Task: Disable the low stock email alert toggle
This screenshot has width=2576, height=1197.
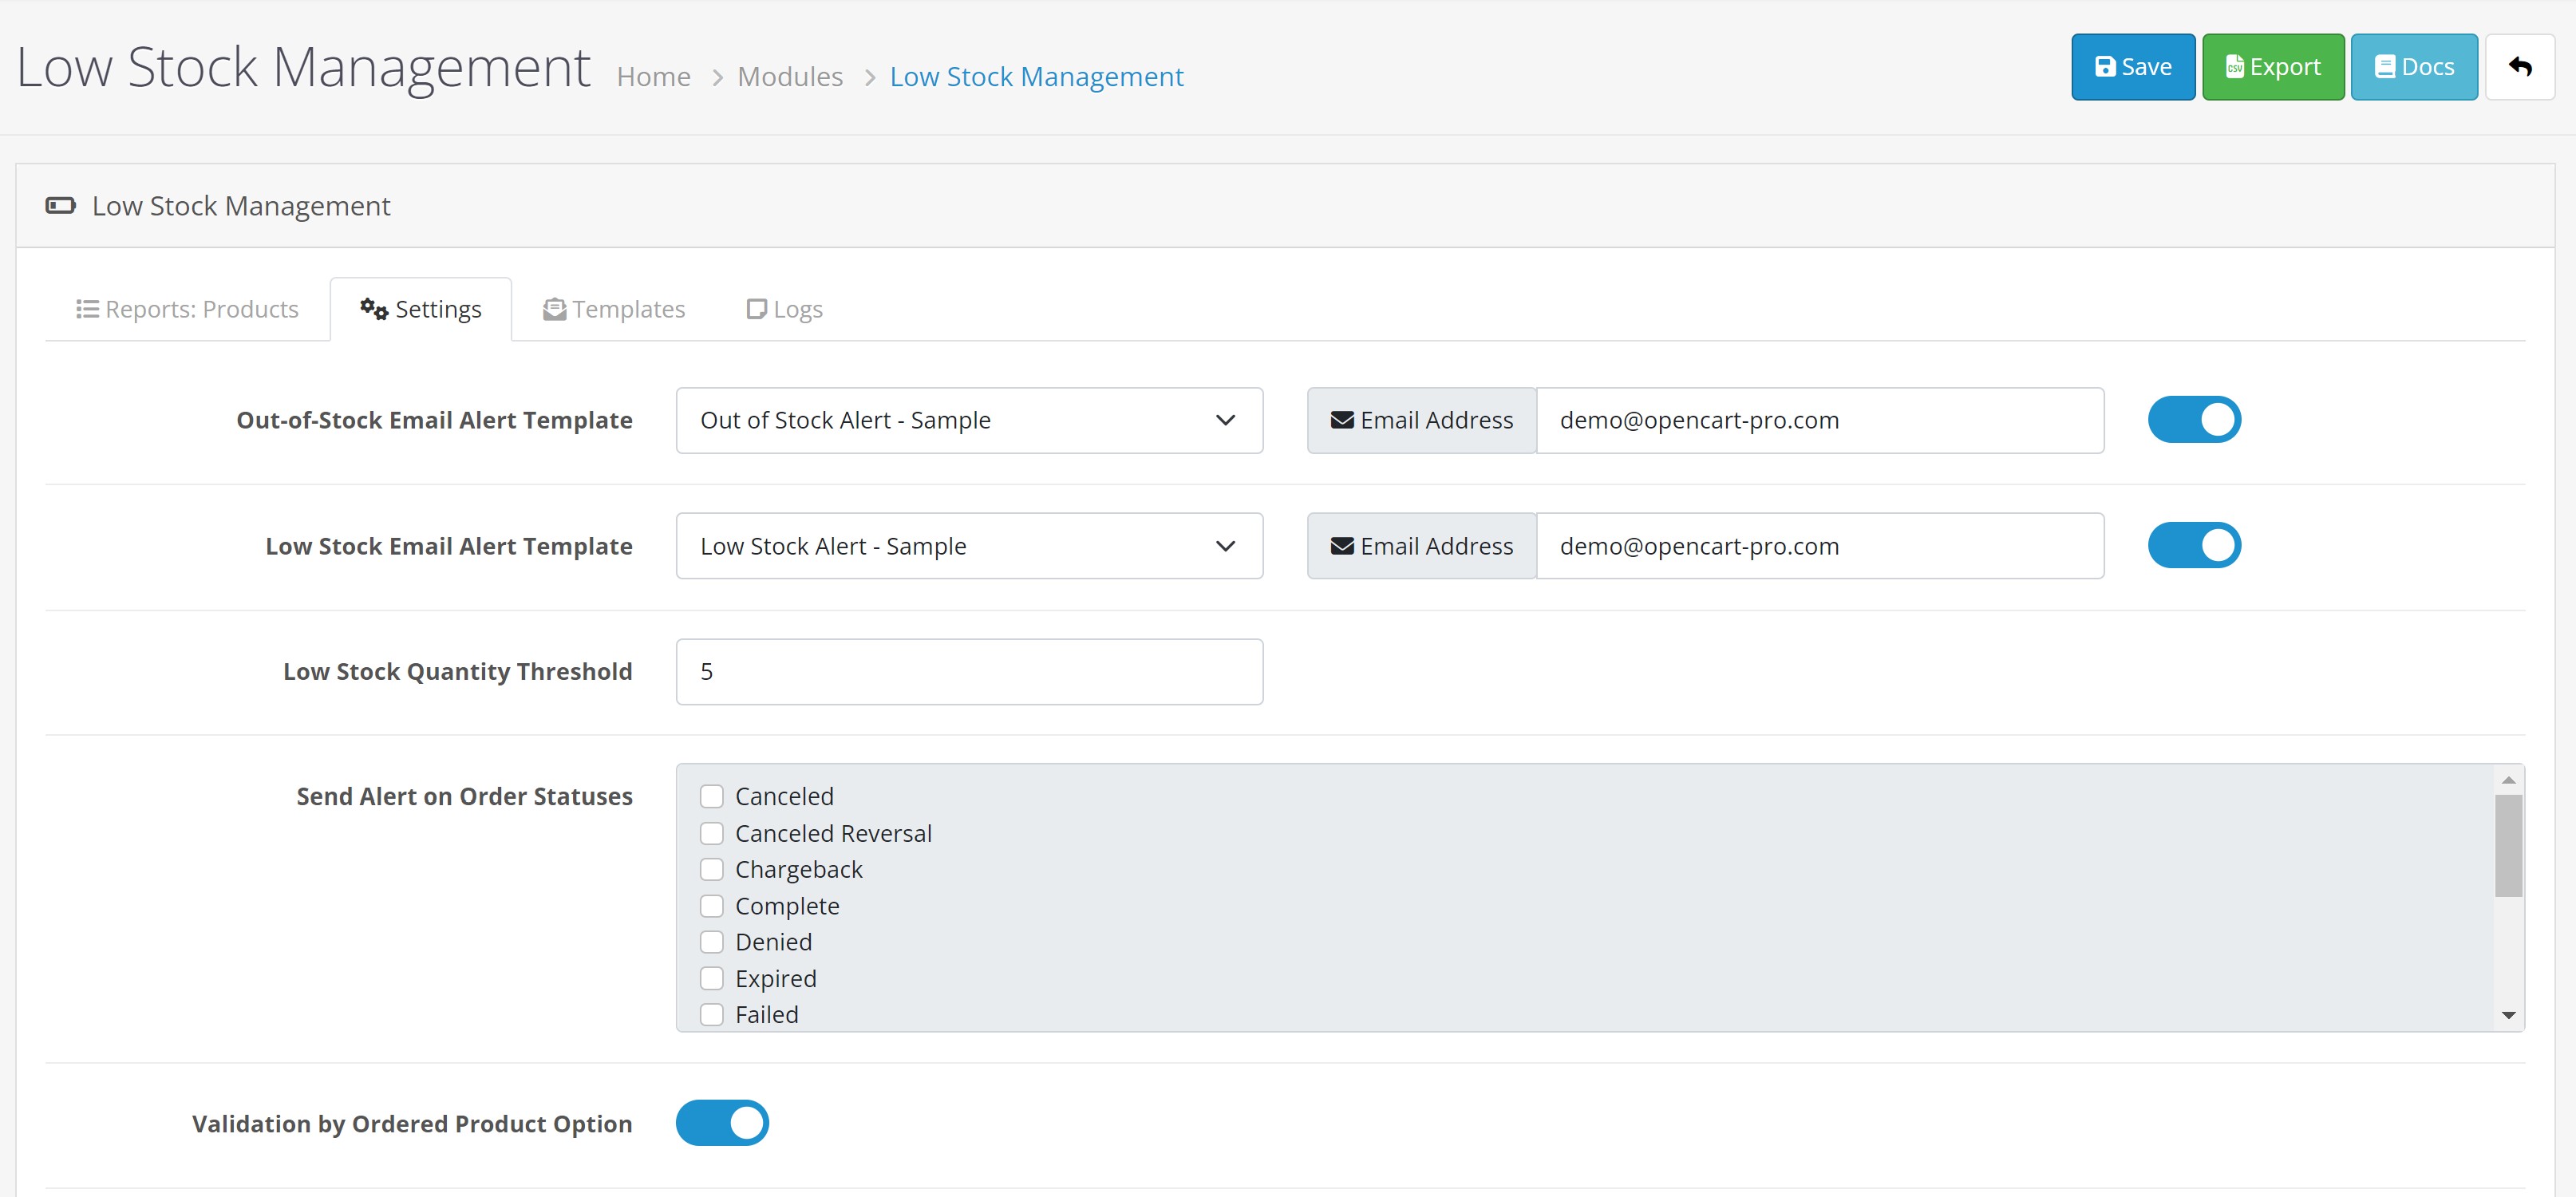Action: click(2194, 545)
